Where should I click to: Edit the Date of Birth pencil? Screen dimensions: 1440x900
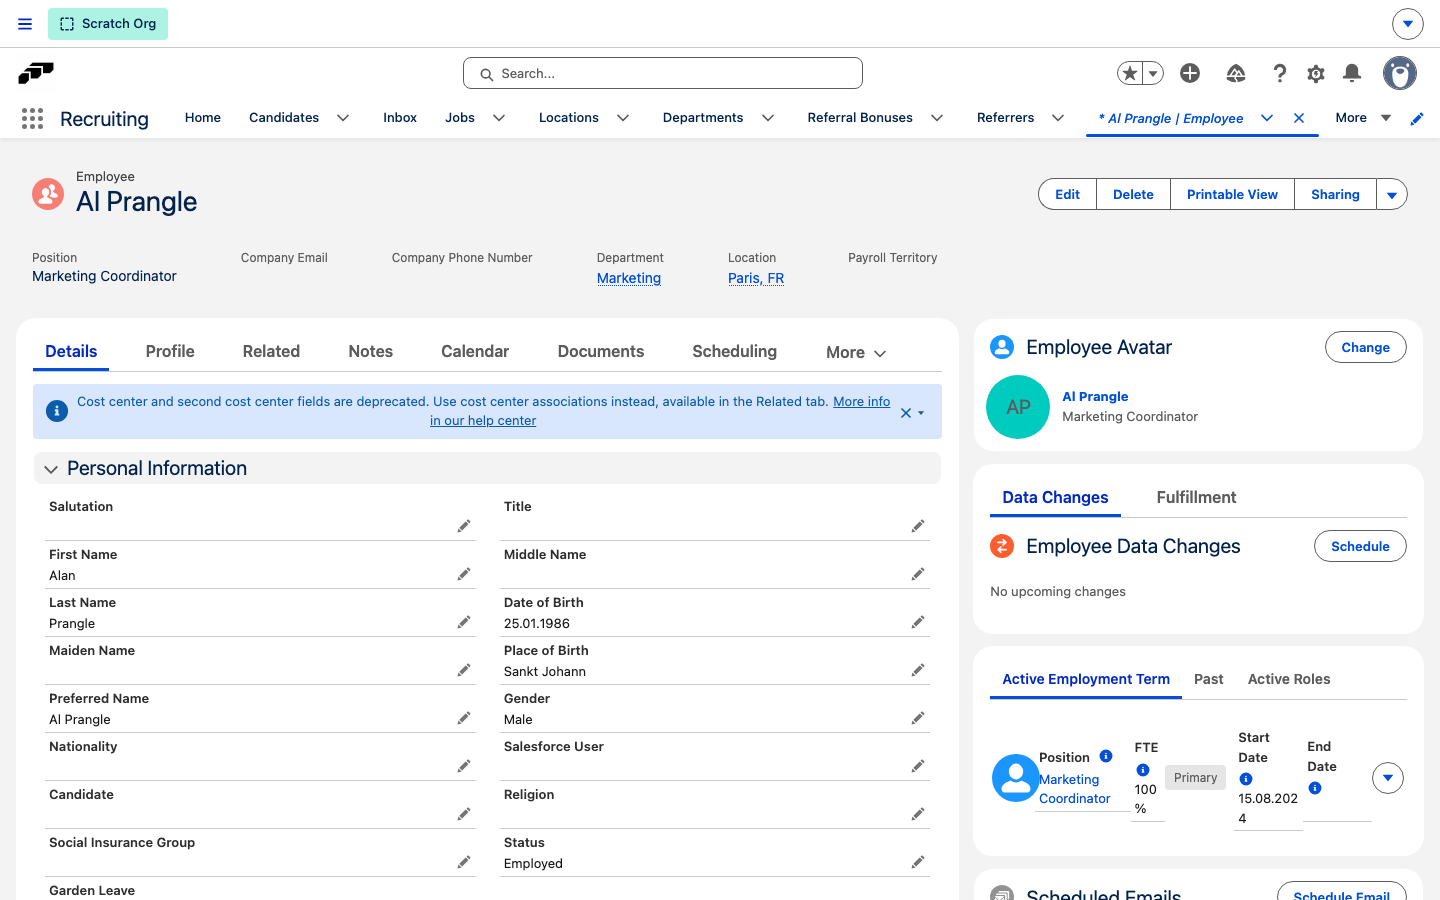(918, 622)
